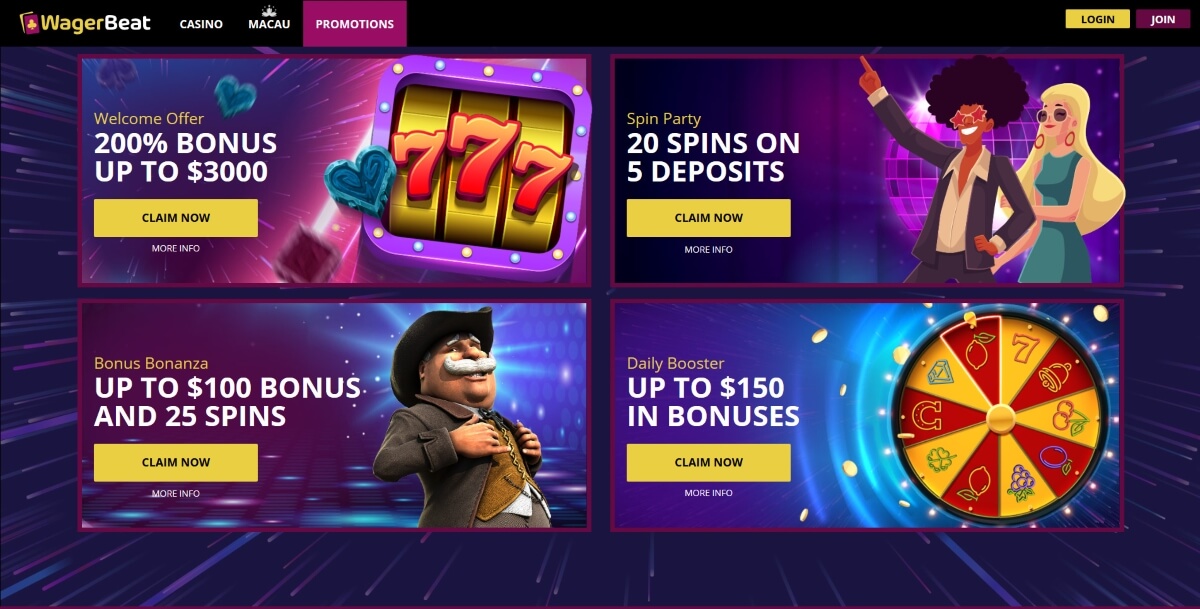The width and height of the screenshot is (1200, 609).
Task: Select the Promotions tab
Action: click(355, 23)
